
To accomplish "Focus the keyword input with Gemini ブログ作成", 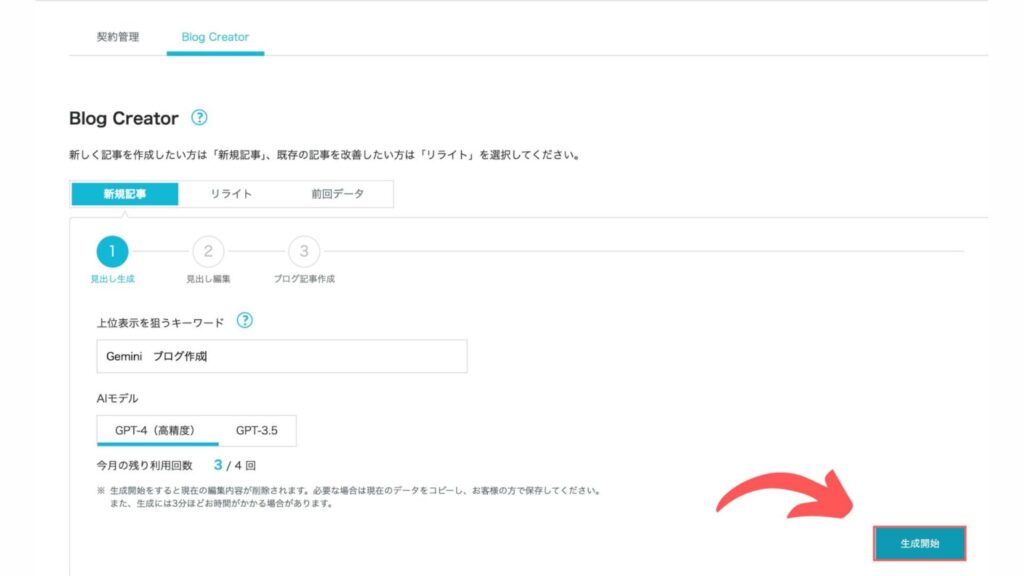I will [x=282, y=357].
